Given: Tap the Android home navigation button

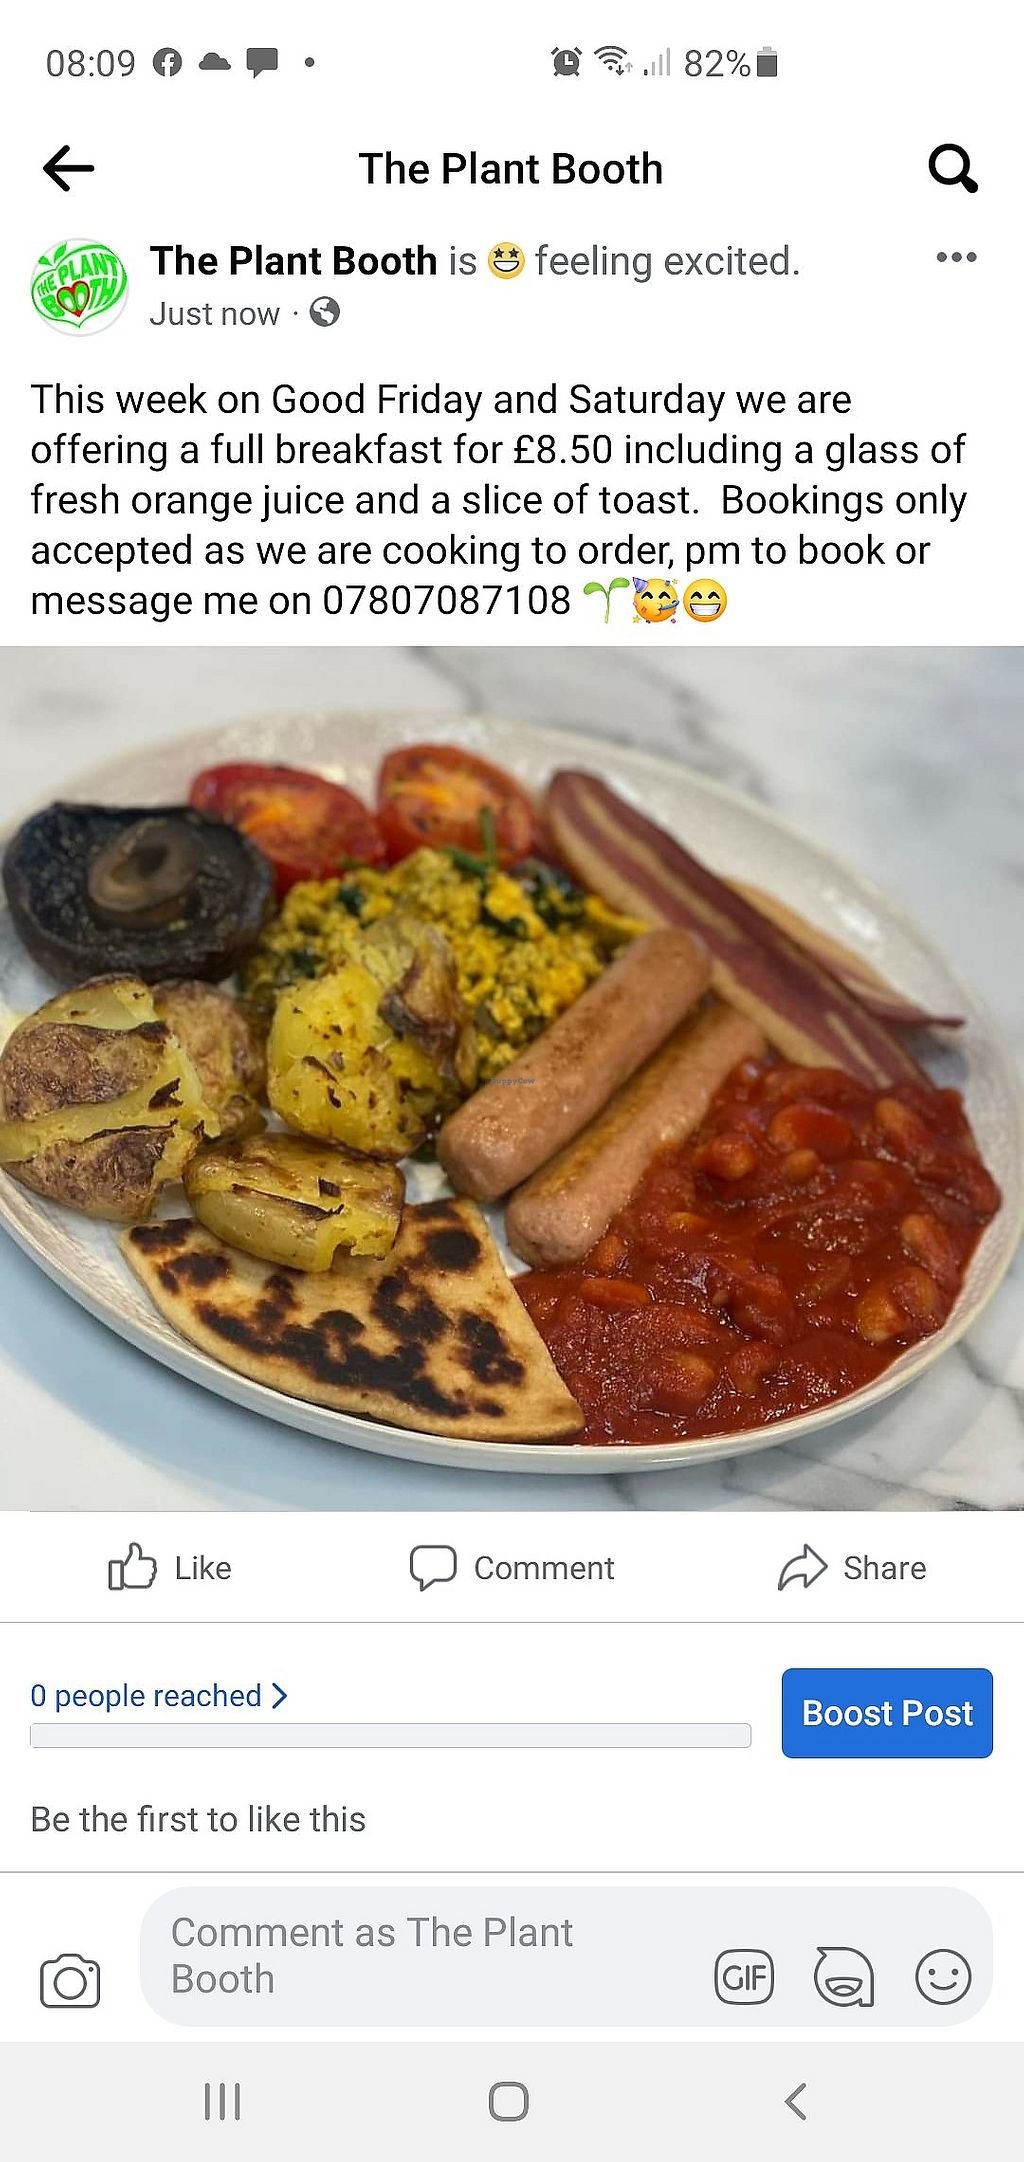Looking at the screenshot, I should tap(508, 2101).
